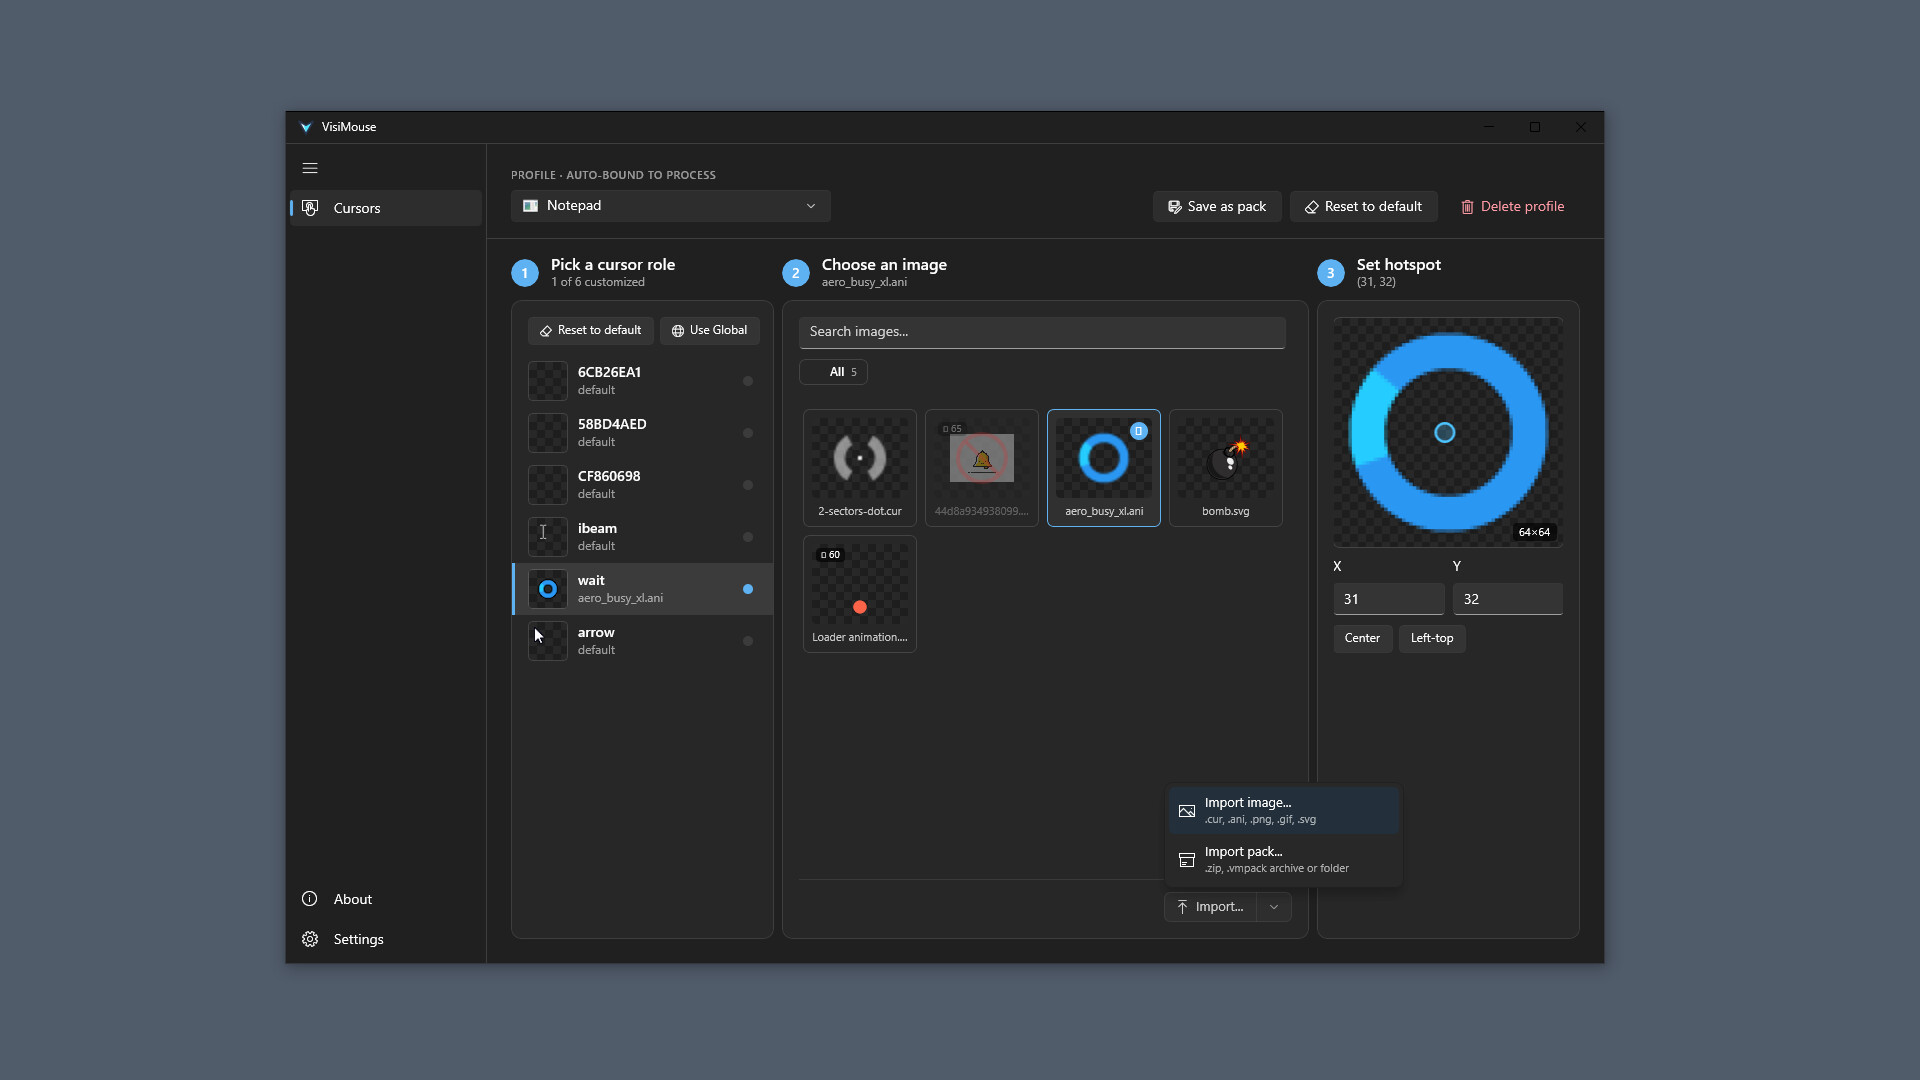This screenshot has width=1920, height=1080.
Task: Click step 1 number badge
Action: click(x=525, y=273)
